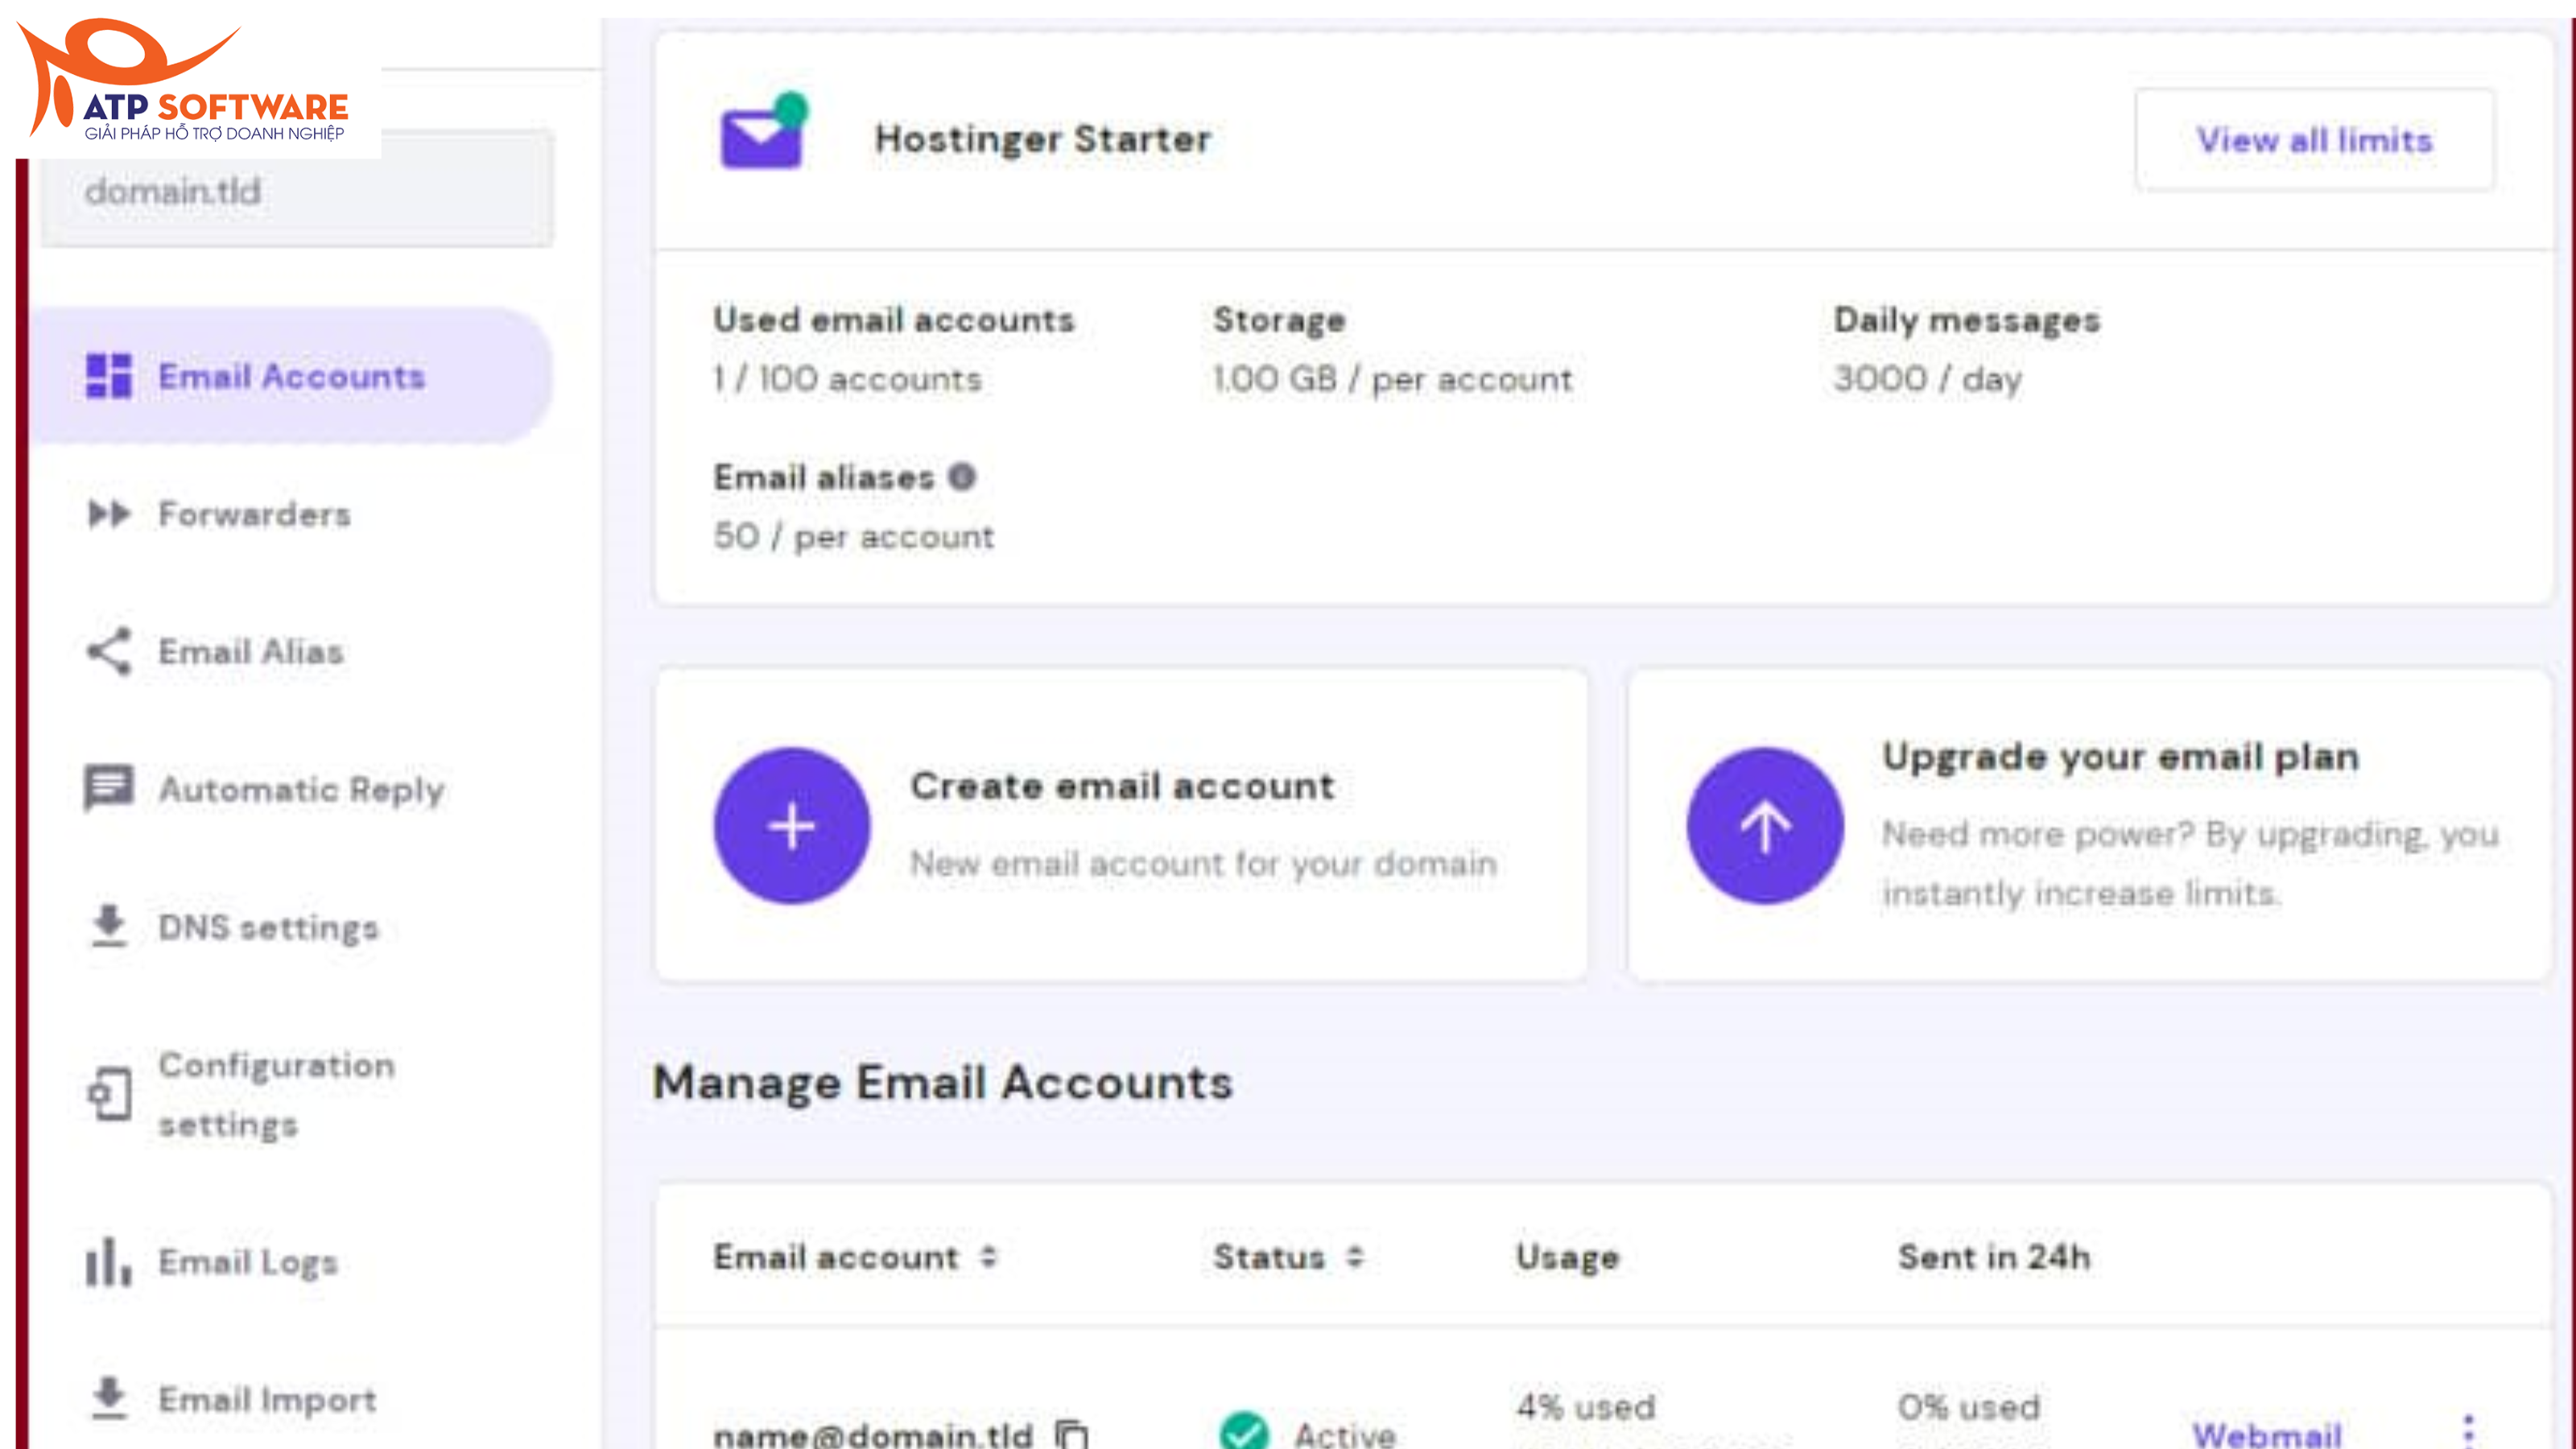The width and height of the screenshot is (2576, 1449).
Task: Click the Email Logs bar chart icon
Action: click(x=106, y=1262)
